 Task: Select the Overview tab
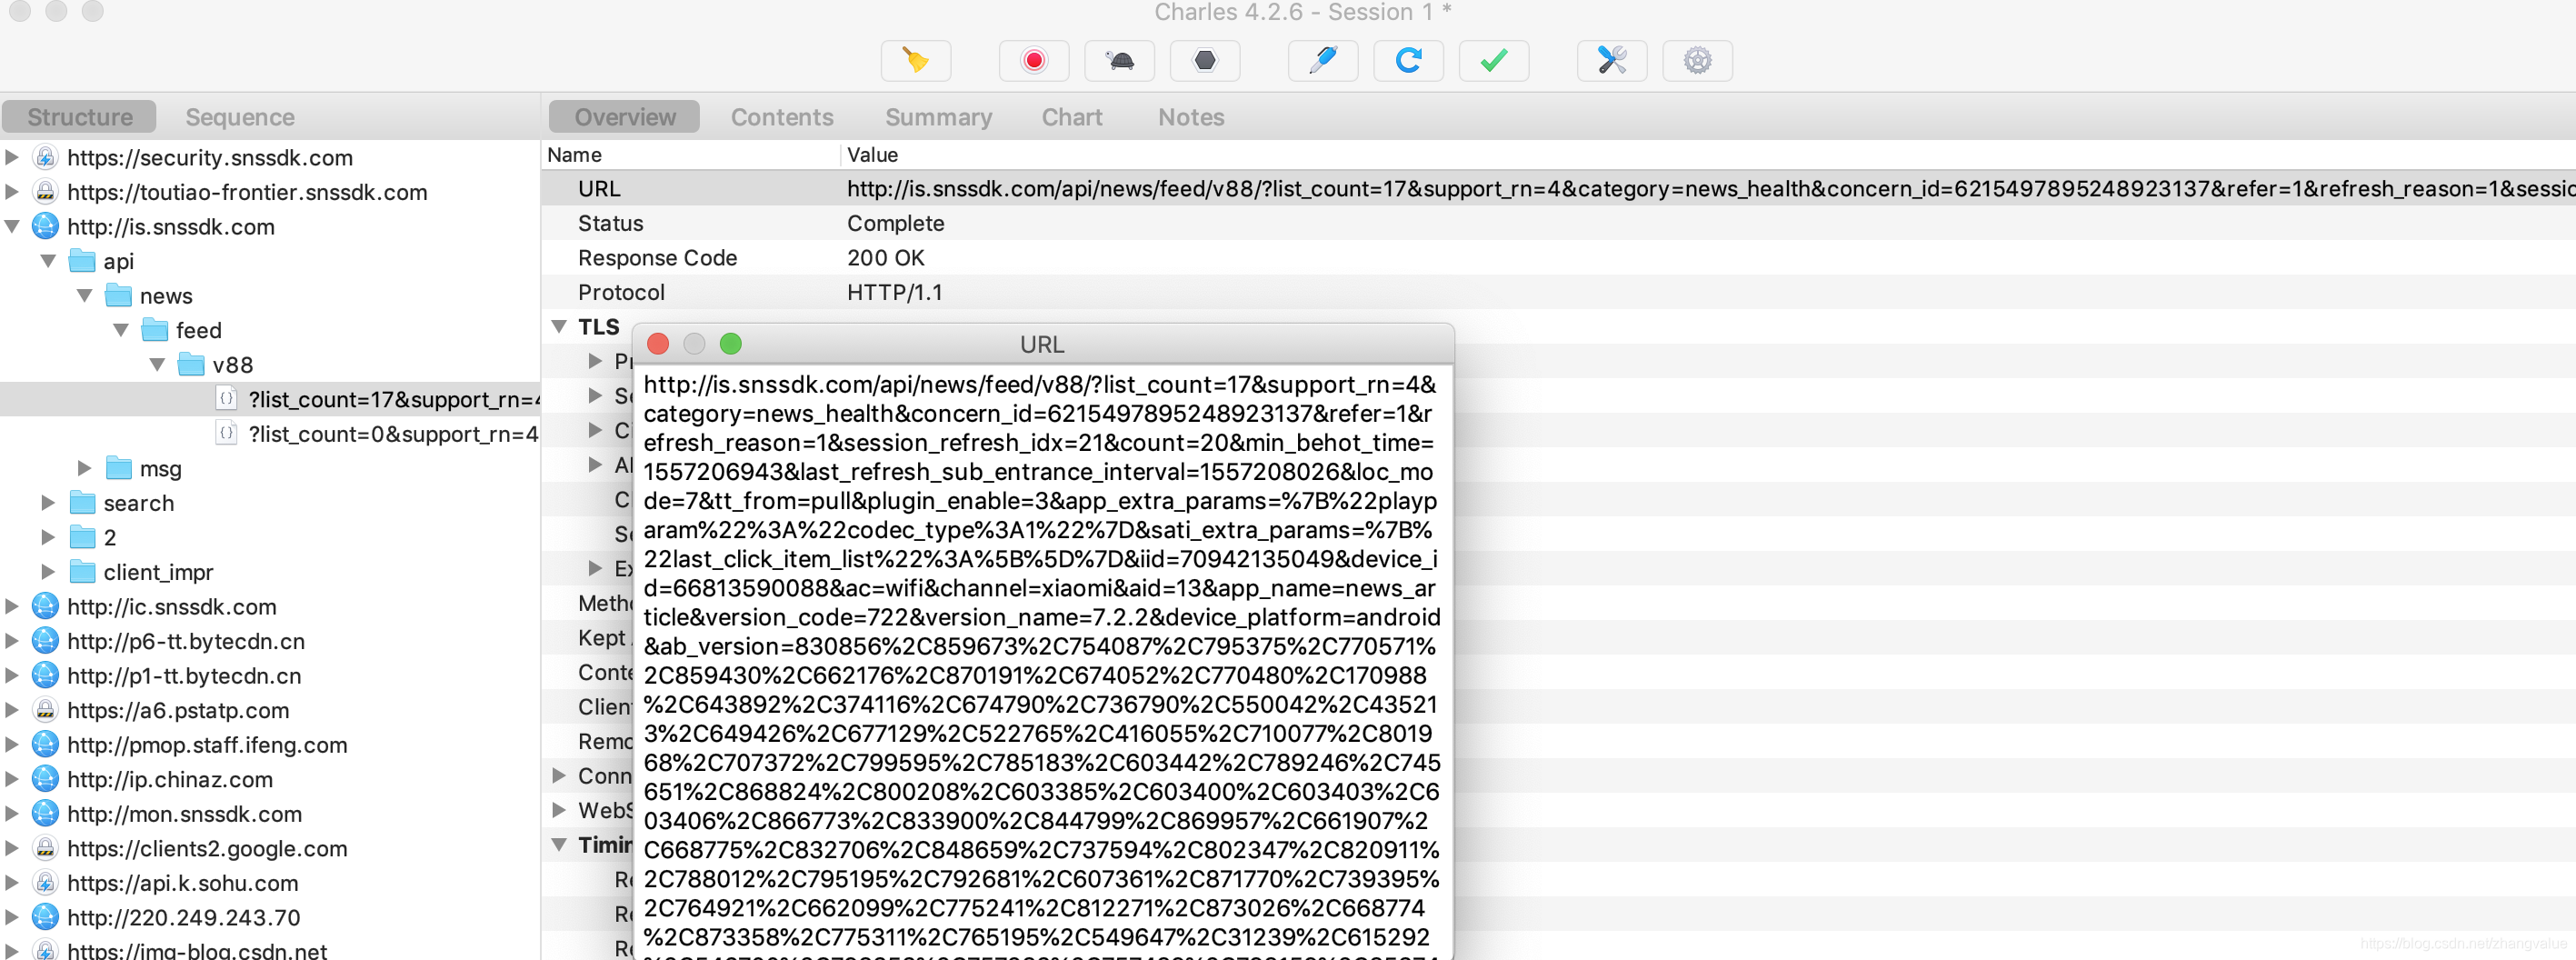(625, 117)
